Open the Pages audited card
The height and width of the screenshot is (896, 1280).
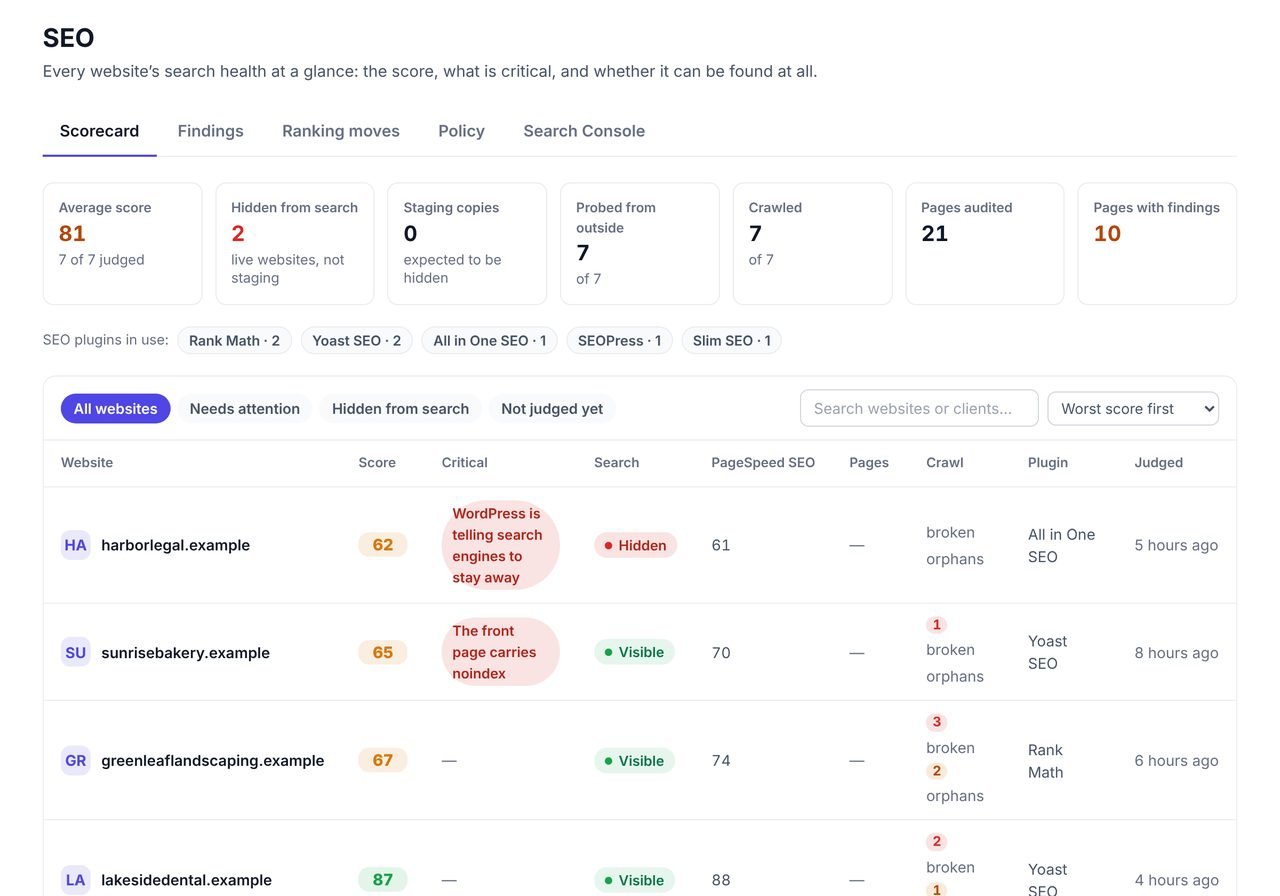pos(985,243)
